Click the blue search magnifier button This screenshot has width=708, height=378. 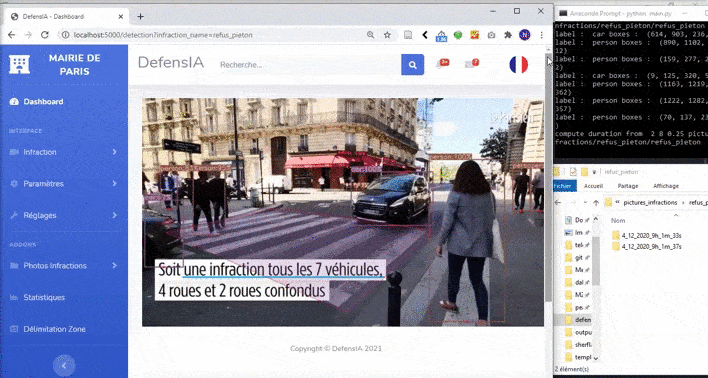(x=412, y=65)
